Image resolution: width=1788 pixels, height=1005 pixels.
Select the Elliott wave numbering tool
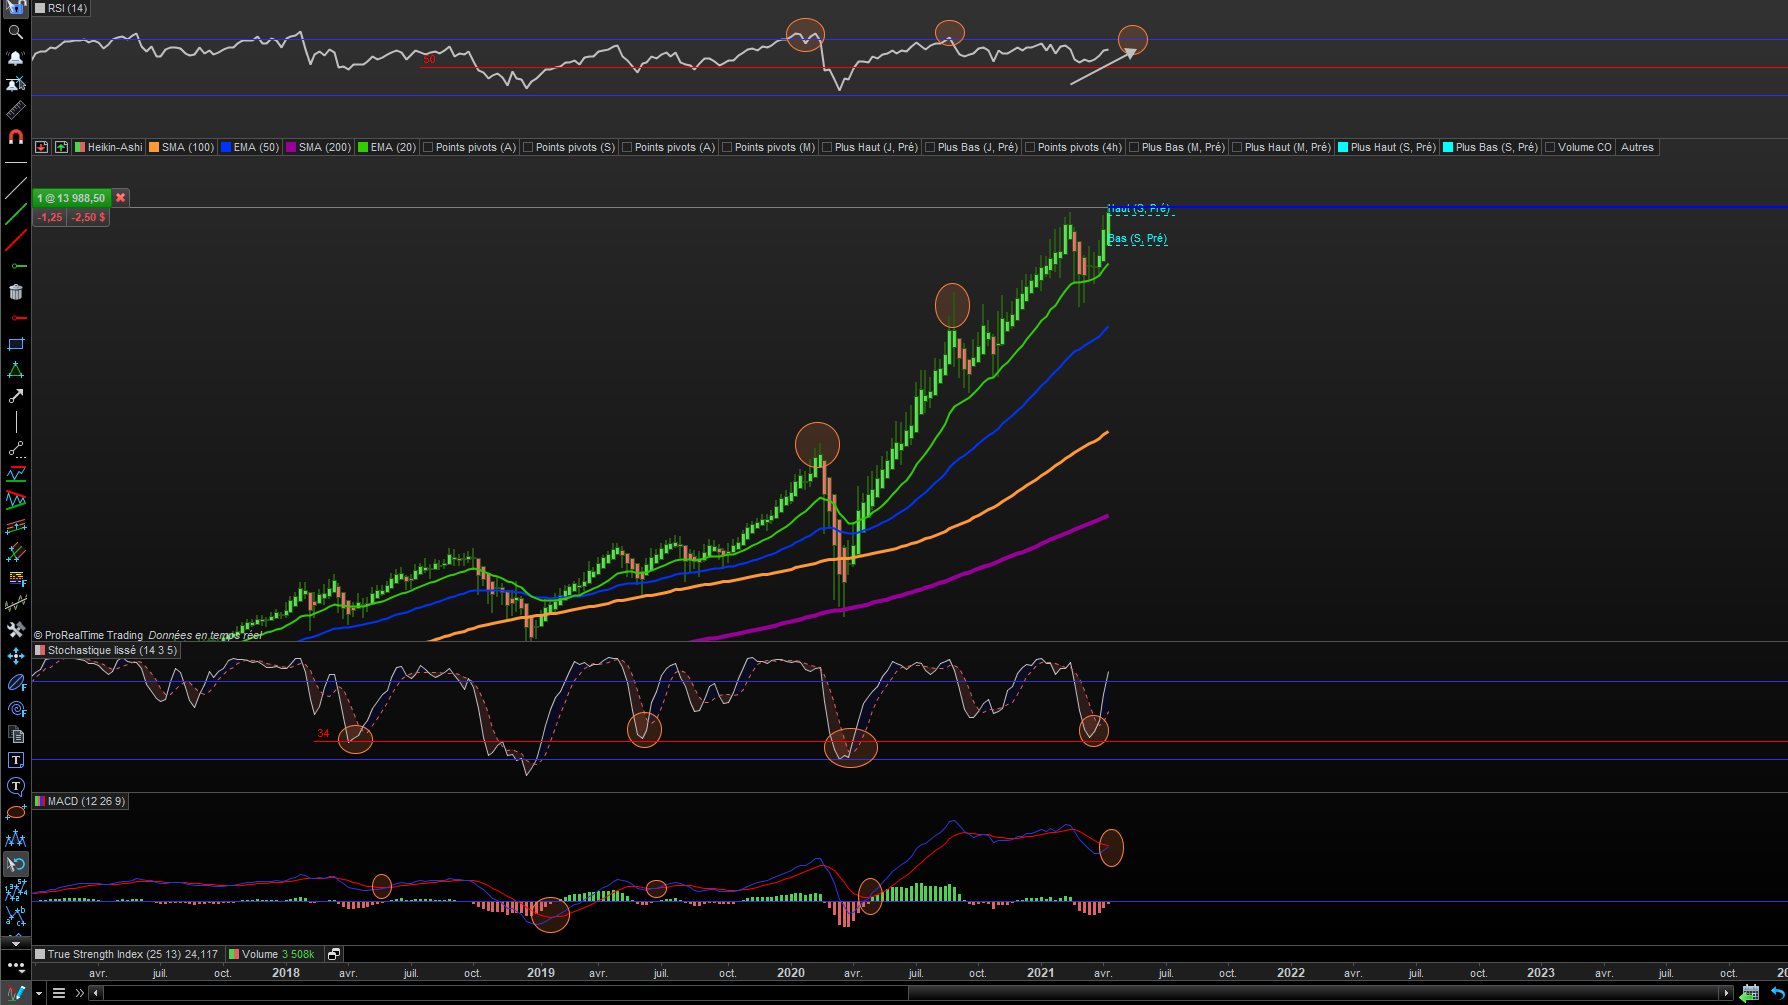point(15,890)
